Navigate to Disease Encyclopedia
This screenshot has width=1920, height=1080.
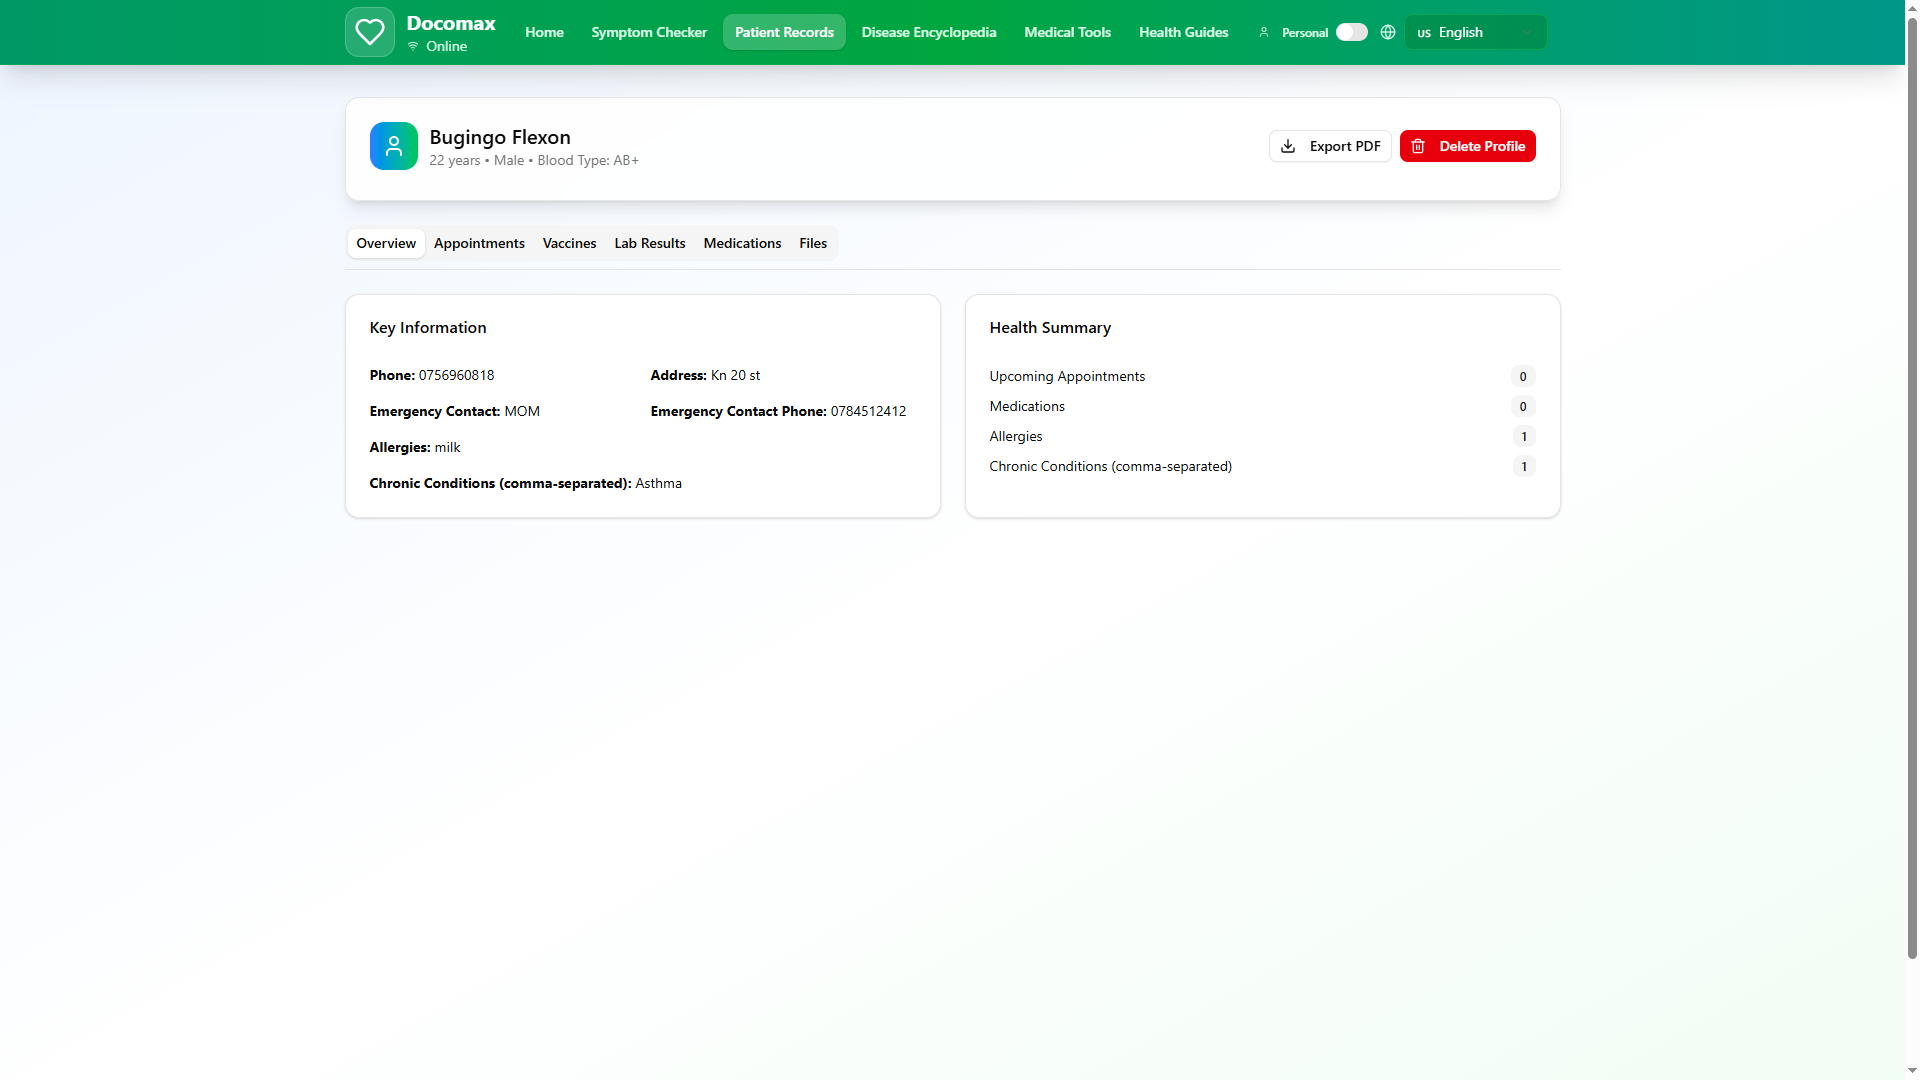(928, 32)
